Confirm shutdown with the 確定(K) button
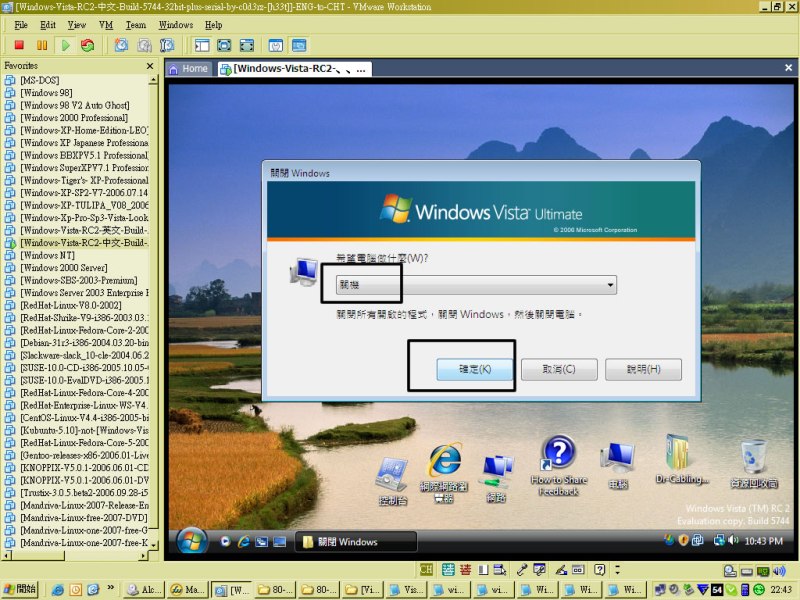The image size is (800, 600). (x=474, y=369)
